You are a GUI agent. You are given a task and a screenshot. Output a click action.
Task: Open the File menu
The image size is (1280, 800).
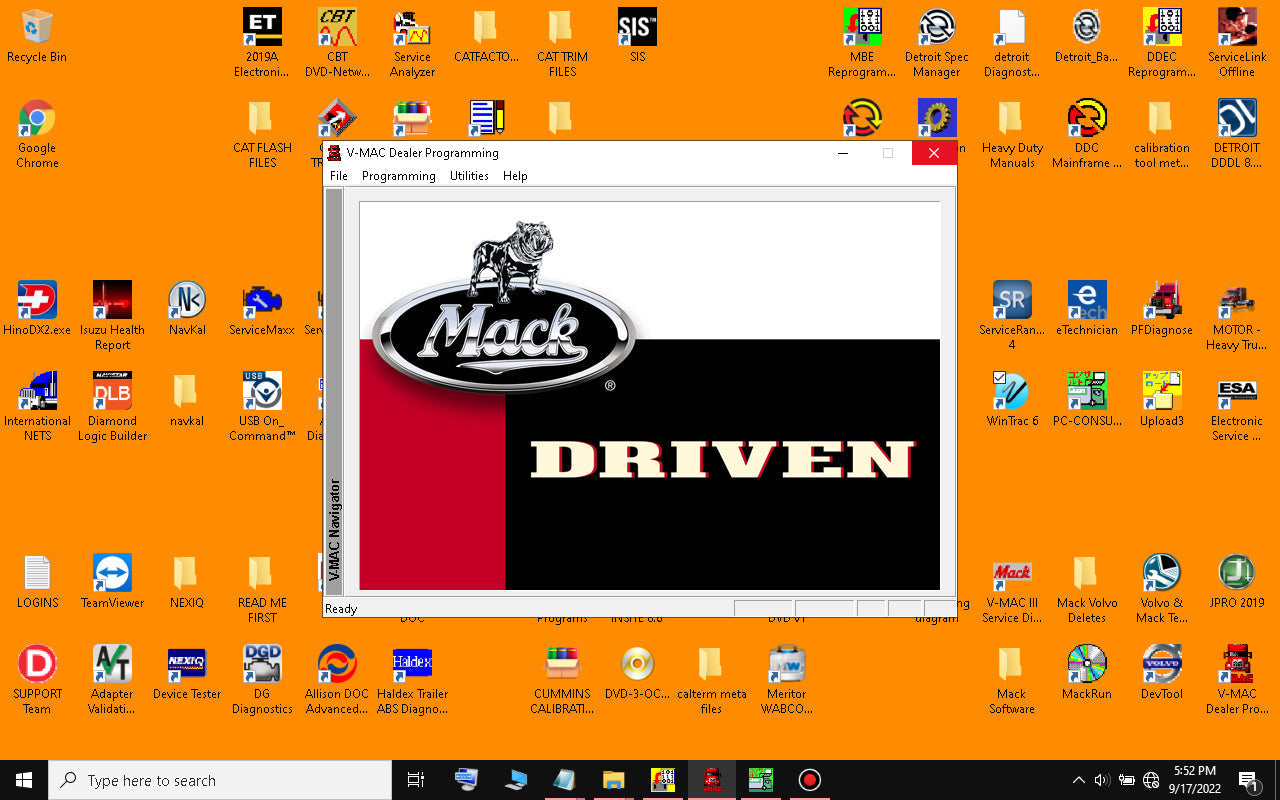(339, 176)
